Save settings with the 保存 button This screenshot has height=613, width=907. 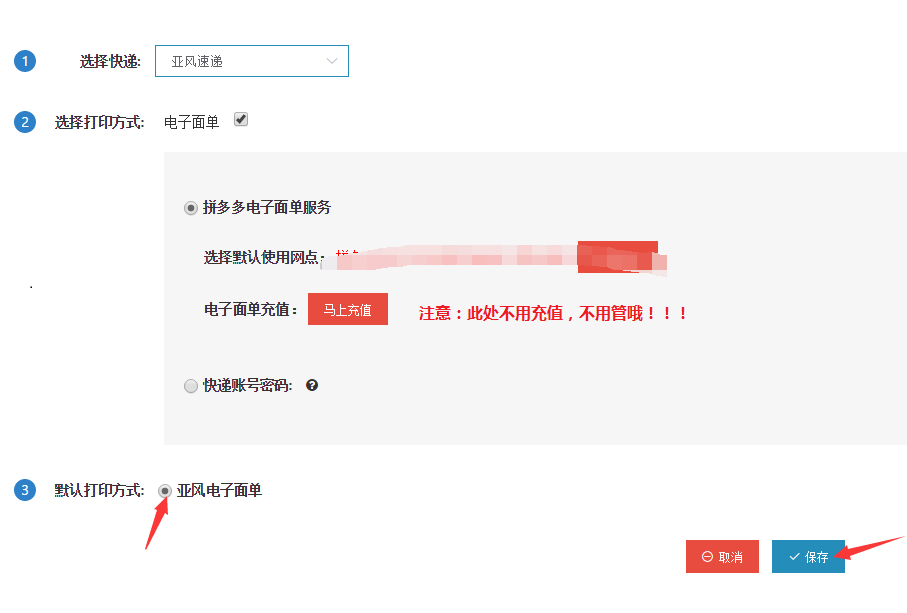pos(808,556)
